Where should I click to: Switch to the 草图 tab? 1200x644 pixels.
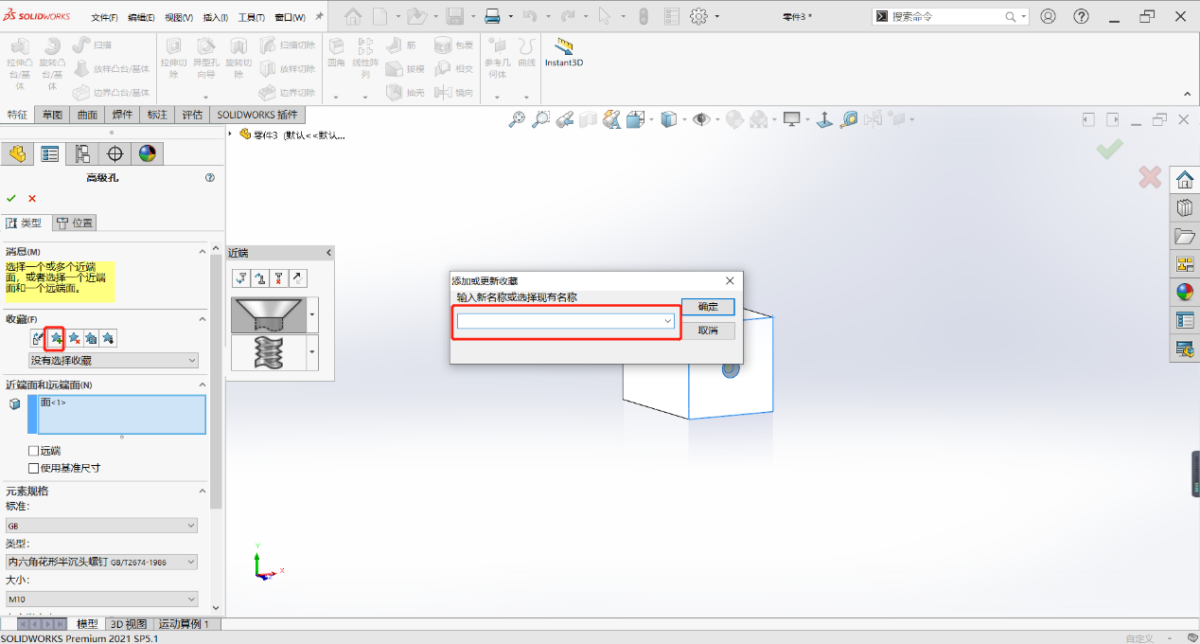click(x=52, y=114)
